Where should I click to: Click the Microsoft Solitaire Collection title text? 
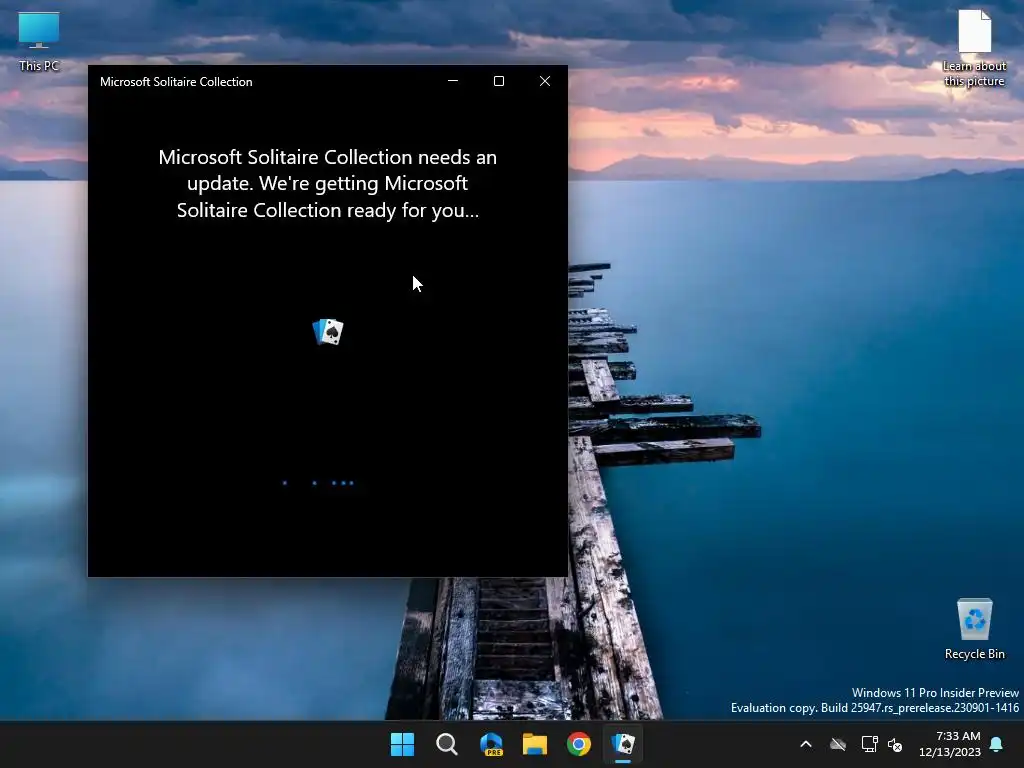pos(176,82)
